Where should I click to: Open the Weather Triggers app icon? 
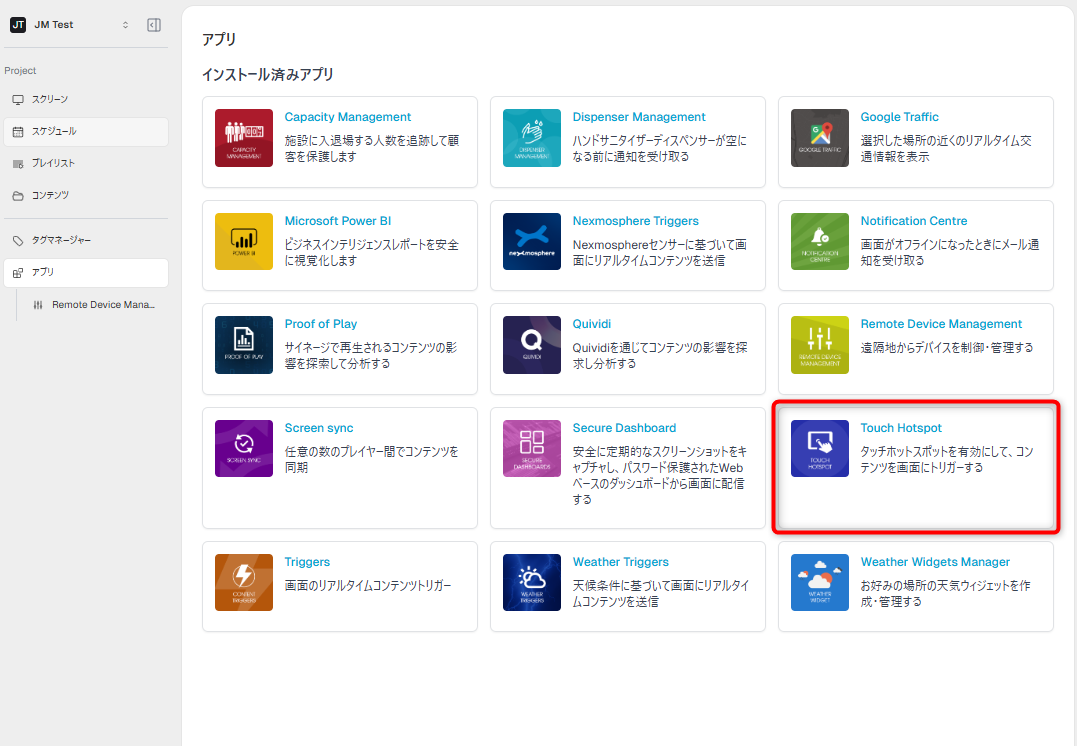coord(532,583)
